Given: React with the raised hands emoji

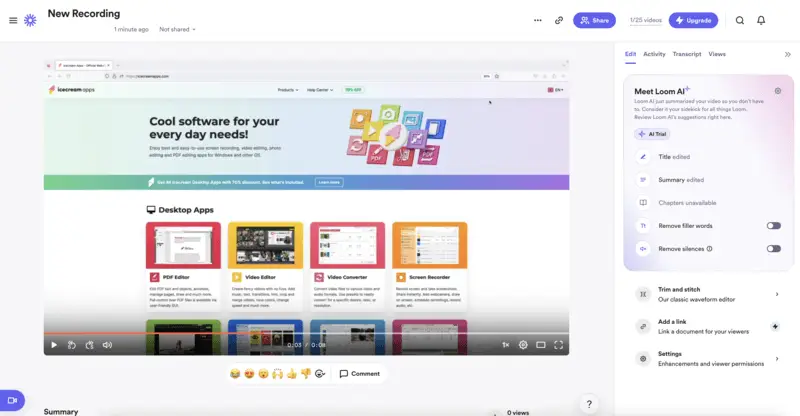Looking at the screenshot, I should (278, 374).
